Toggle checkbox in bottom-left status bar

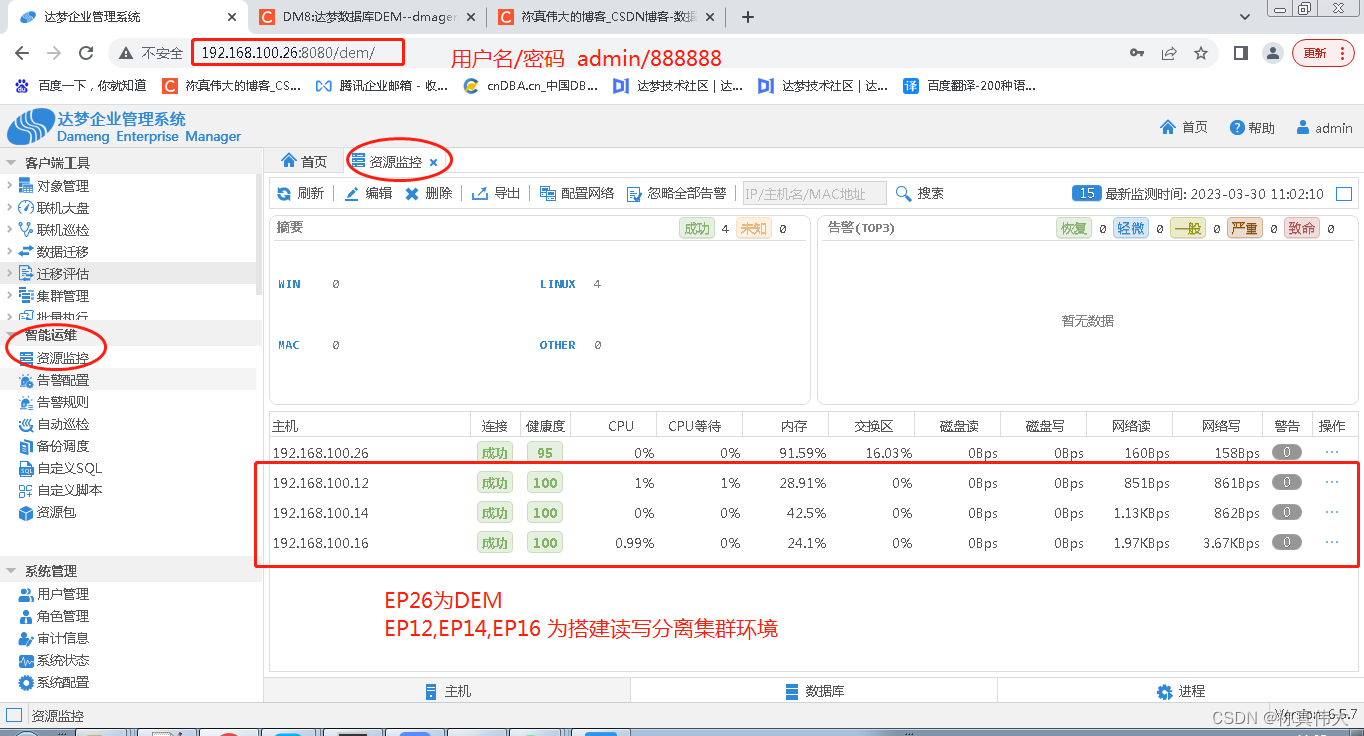14,715
